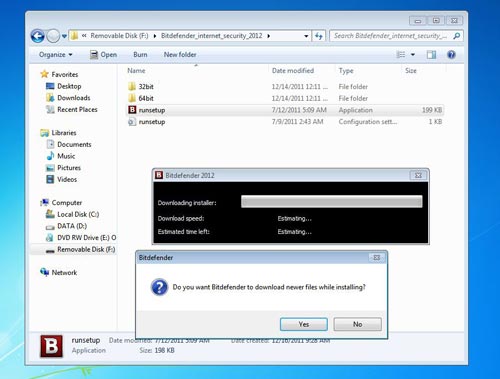Expand the arrow after Removable Disk (F:) breadcrumb
This screenshot has width=500, height=379.
coord(155,36)
